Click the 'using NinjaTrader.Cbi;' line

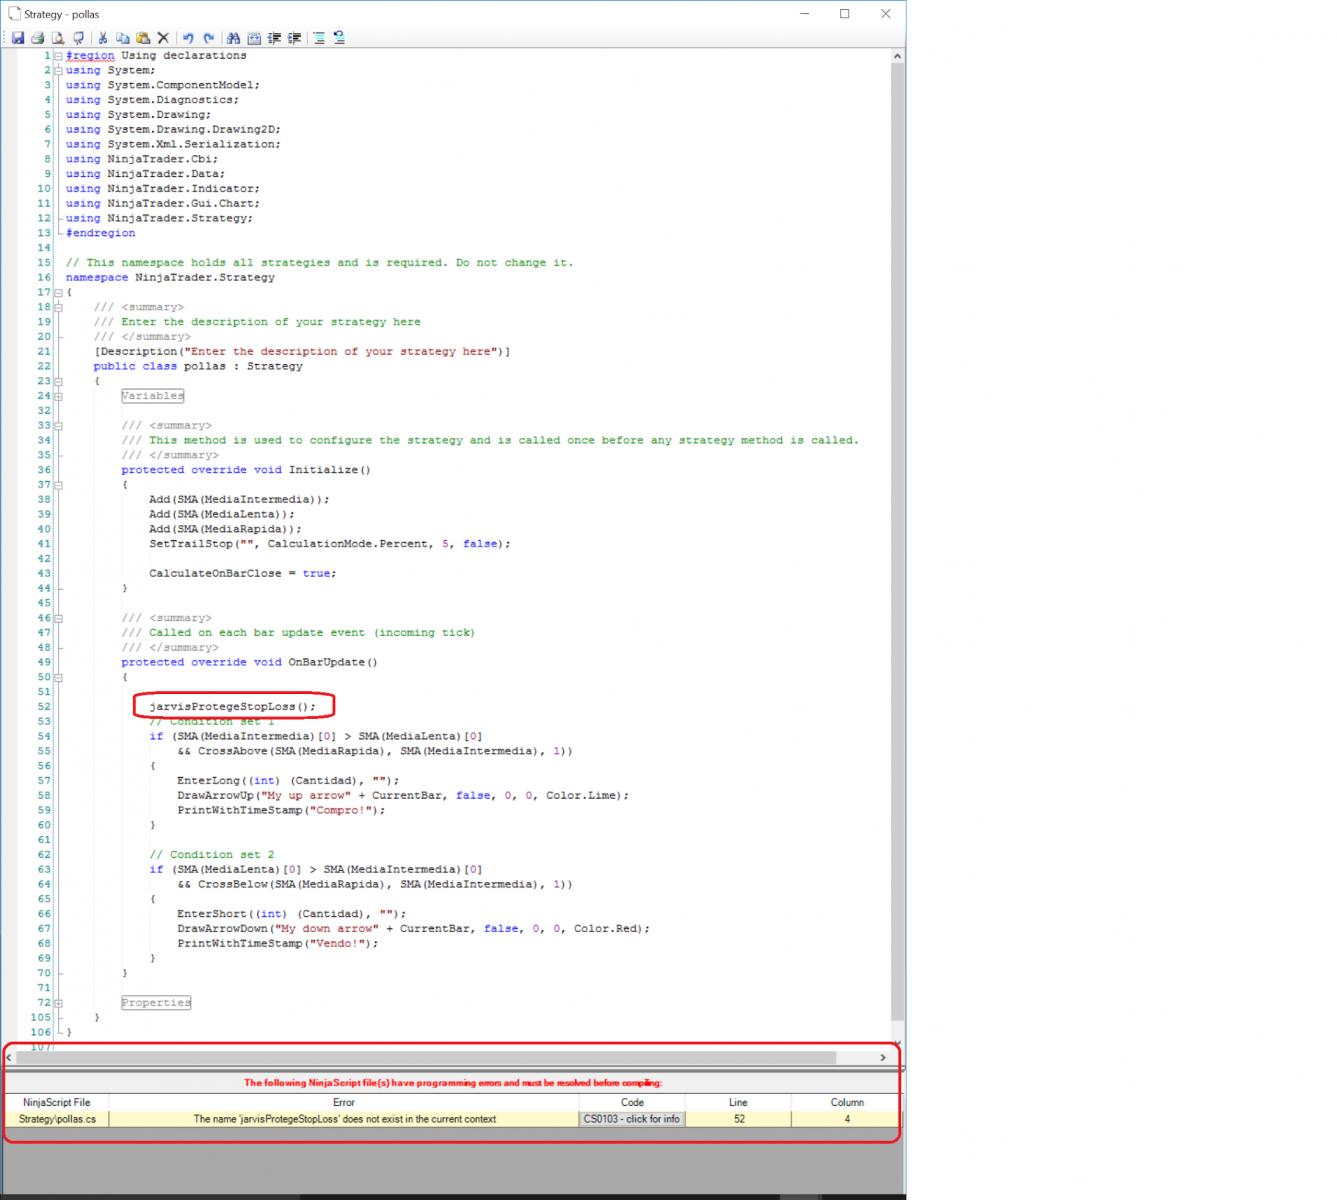pyautogui.click(x=142, y=159)
